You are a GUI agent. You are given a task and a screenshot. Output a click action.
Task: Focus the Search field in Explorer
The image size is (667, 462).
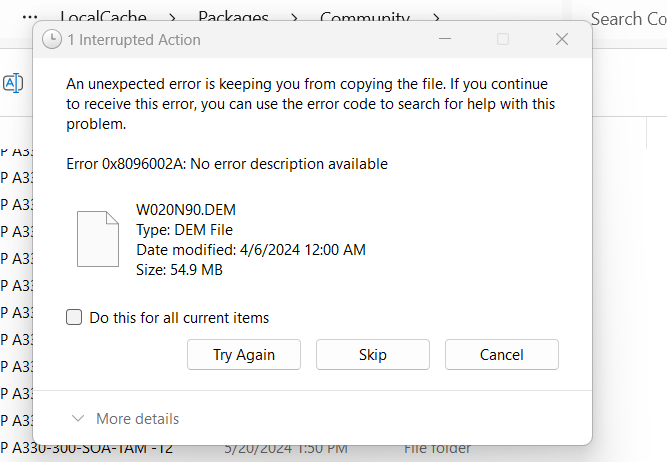point(626,18)
